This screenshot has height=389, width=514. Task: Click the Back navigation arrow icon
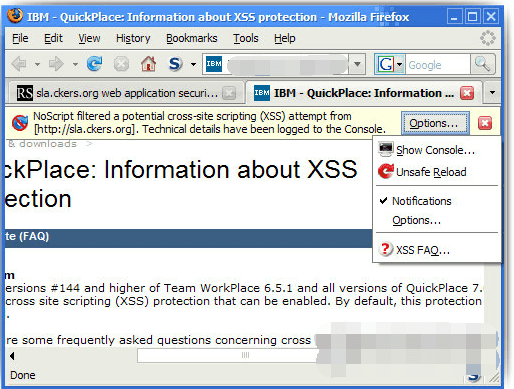coord(19,63)
